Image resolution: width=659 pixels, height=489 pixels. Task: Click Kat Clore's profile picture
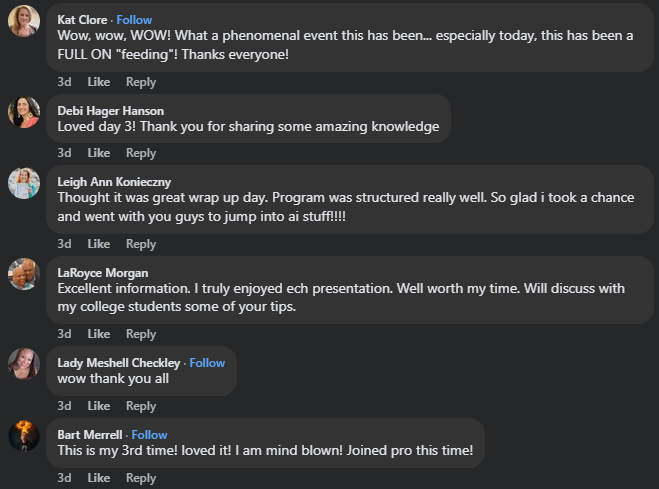24,22
